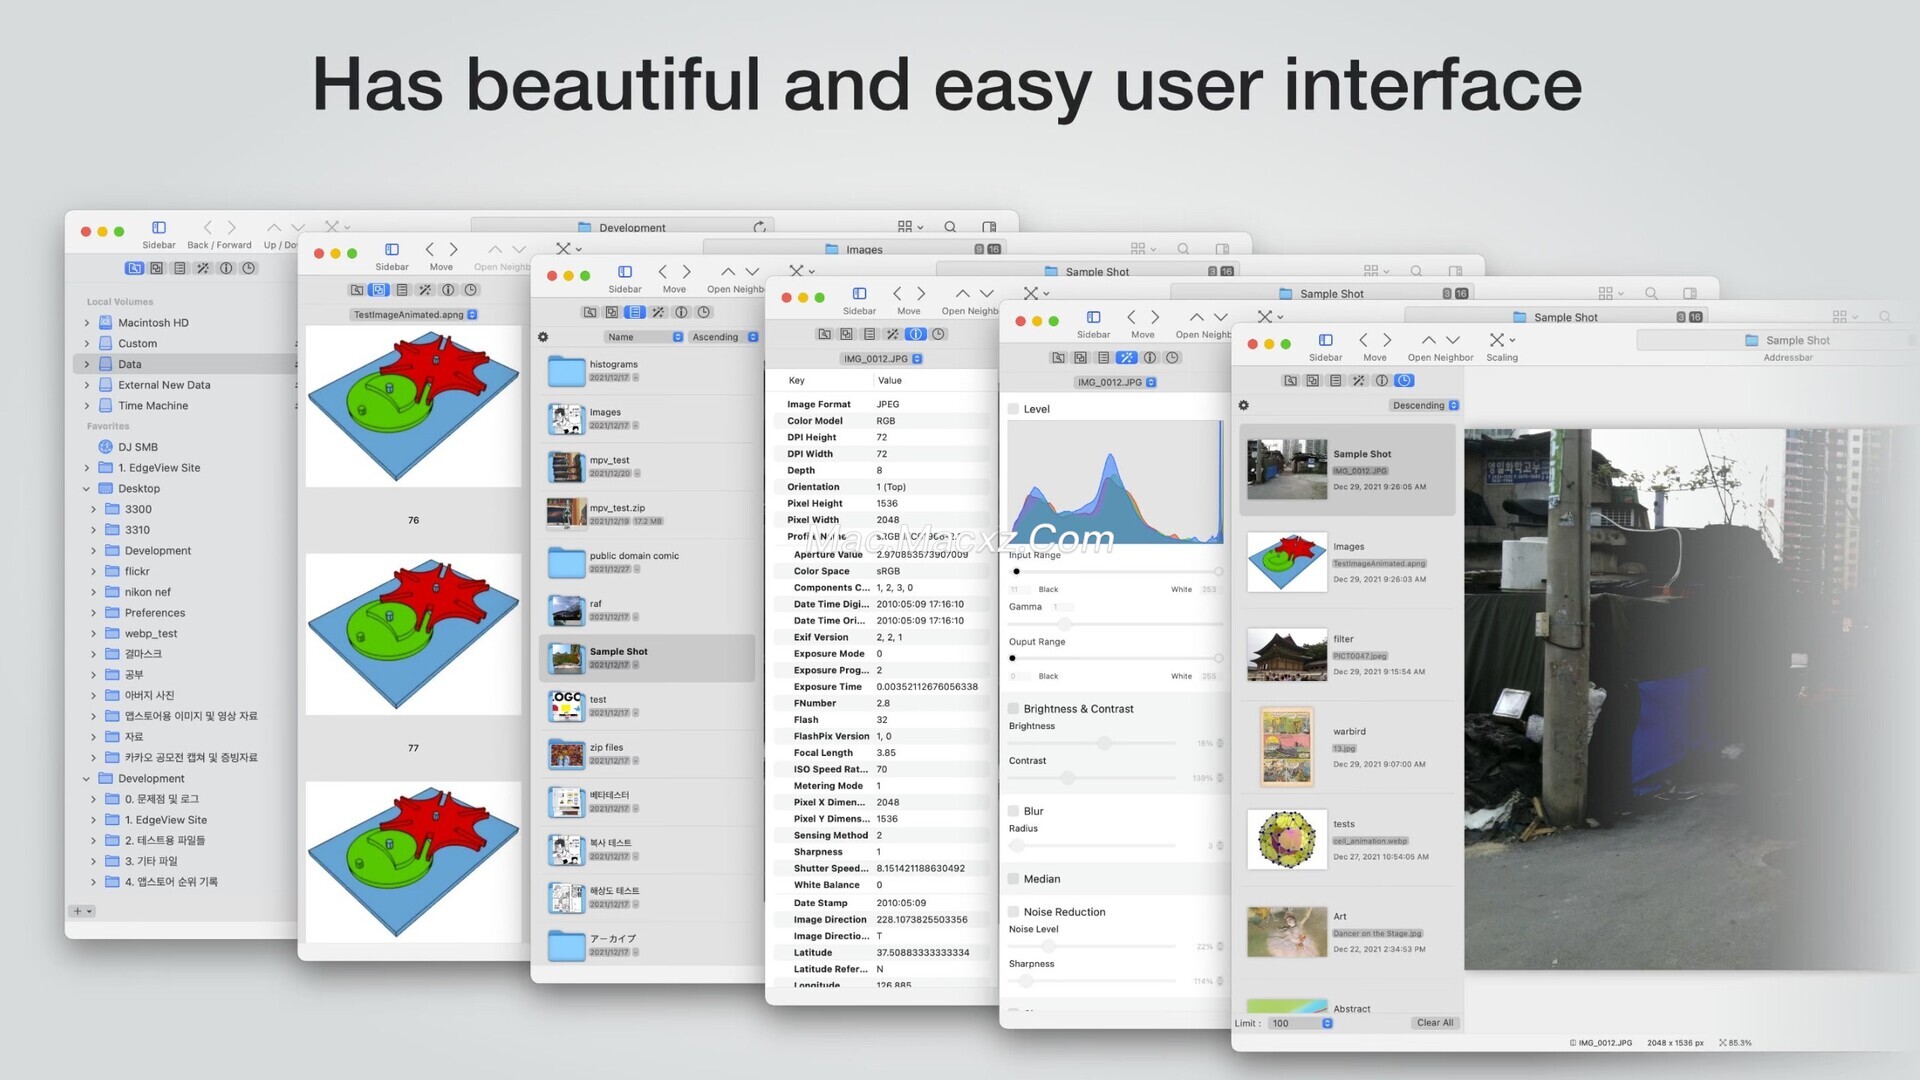Screen dimensions: 1920x1080
Task: Toggle Sidebar in the Key/Value metadata window
Action: pos(859,293)
